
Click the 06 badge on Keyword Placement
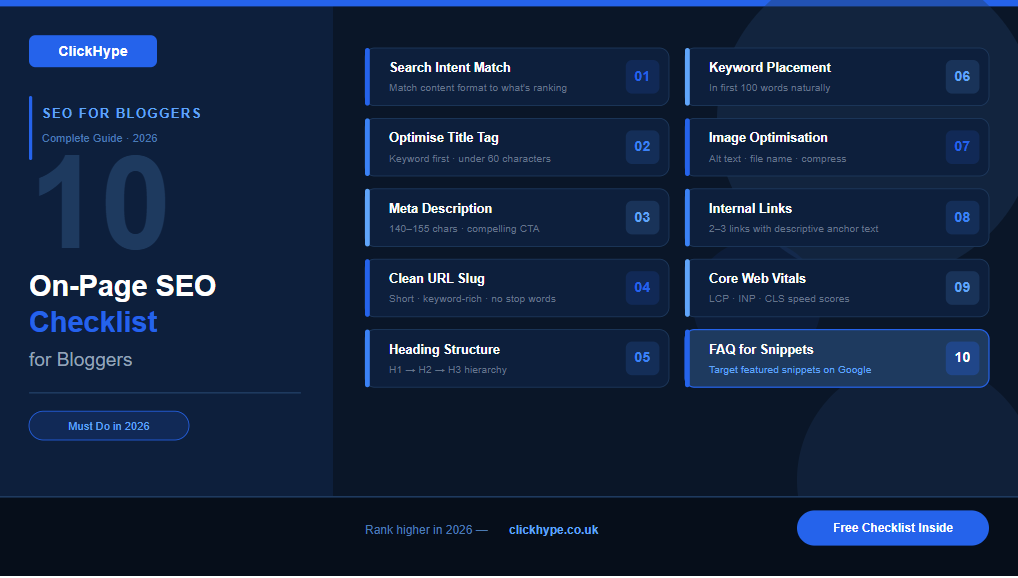click(x=961, y=76)
